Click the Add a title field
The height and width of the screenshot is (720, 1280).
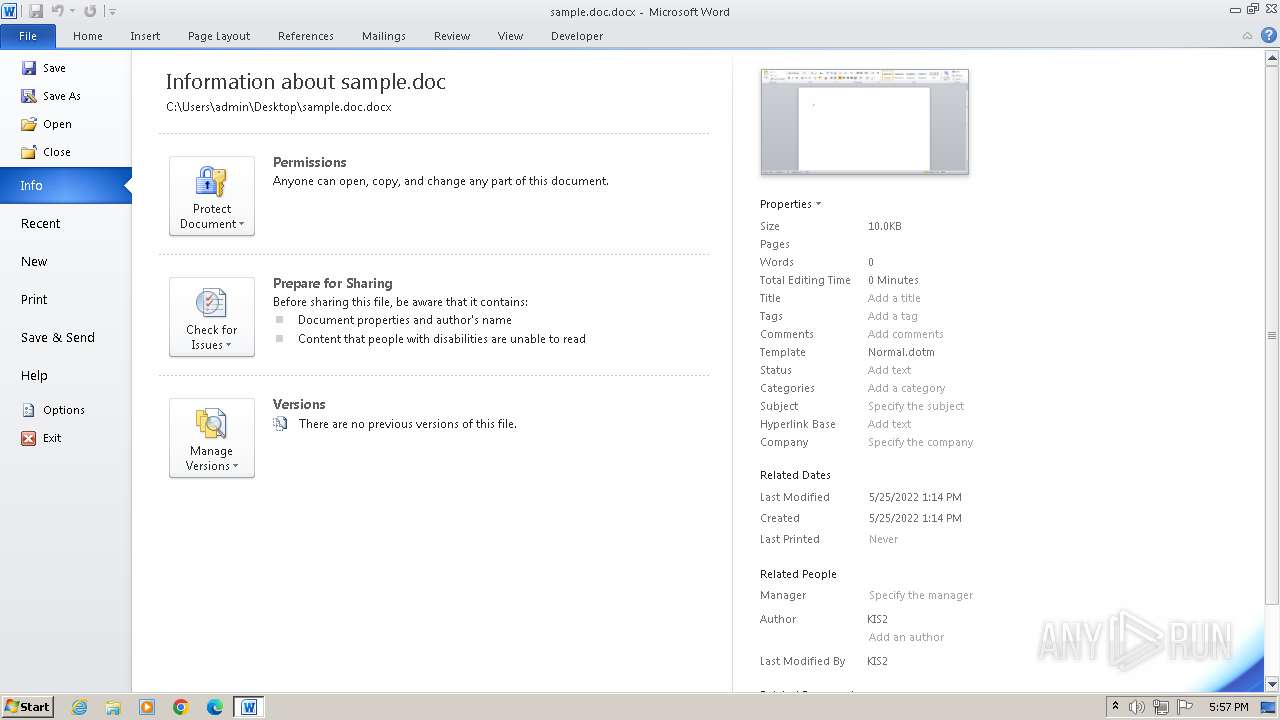pyautogui.click(x=894, y=298)
